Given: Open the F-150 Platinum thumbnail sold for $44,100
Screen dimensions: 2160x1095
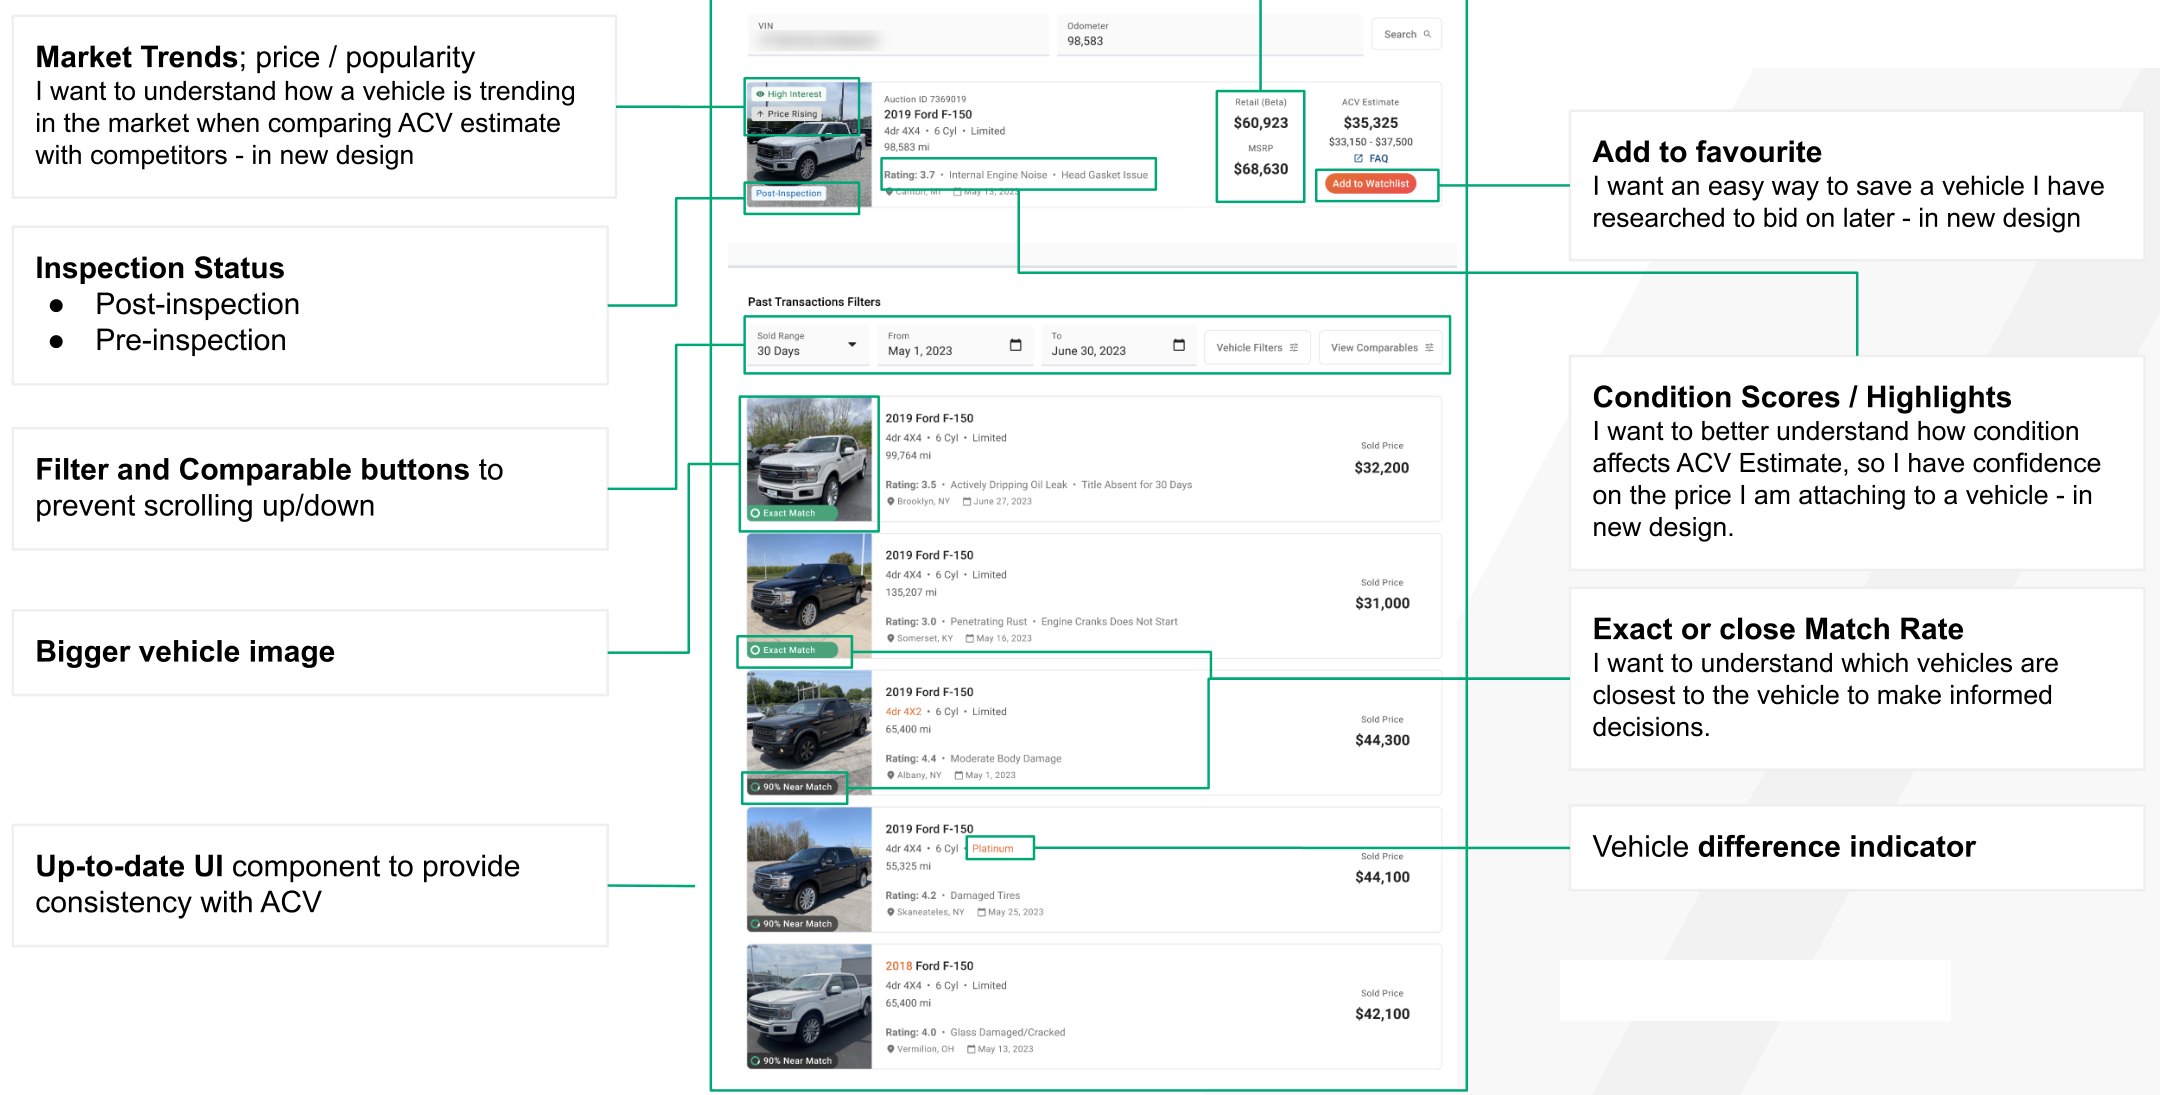Looking at the screenshot, I should point(809,870).
